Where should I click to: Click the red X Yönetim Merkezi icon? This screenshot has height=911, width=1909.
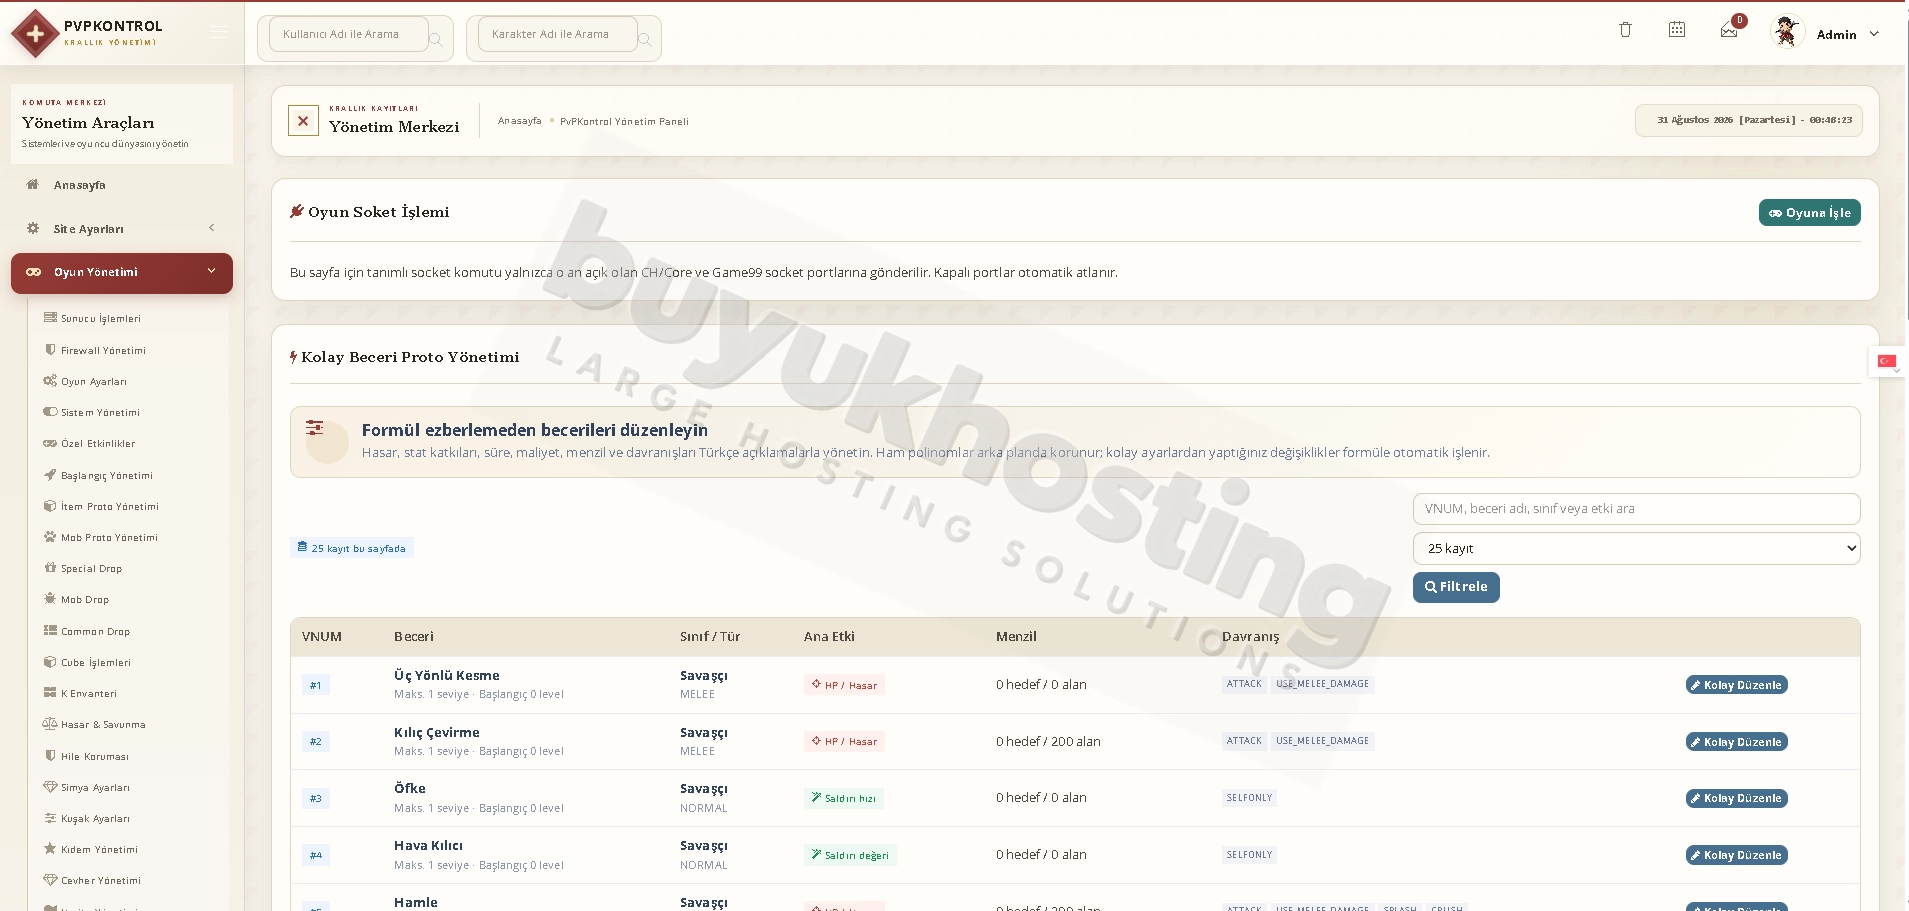tap(303, 121)
